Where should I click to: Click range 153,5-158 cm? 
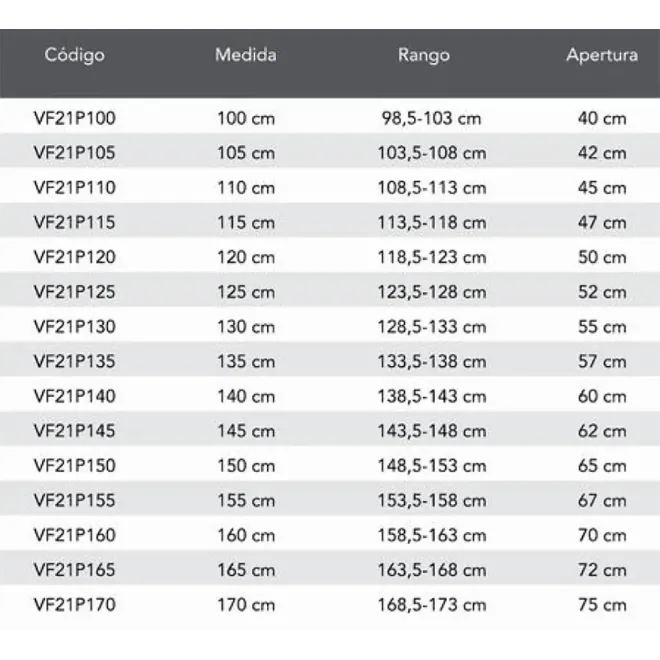(x=431, y=500)
